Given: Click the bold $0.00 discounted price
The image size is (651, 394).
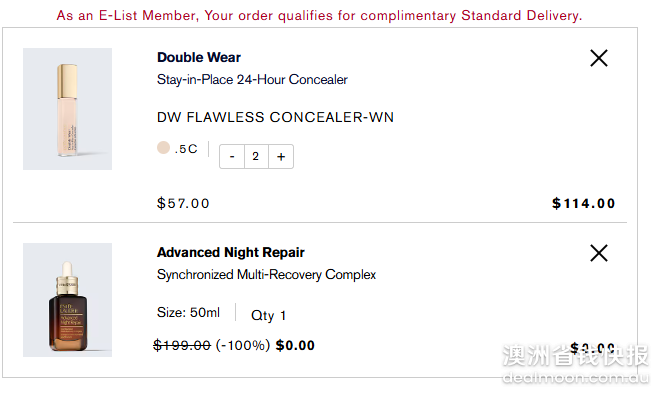Looking at the screenshot, I should click(x=295, y=345).
